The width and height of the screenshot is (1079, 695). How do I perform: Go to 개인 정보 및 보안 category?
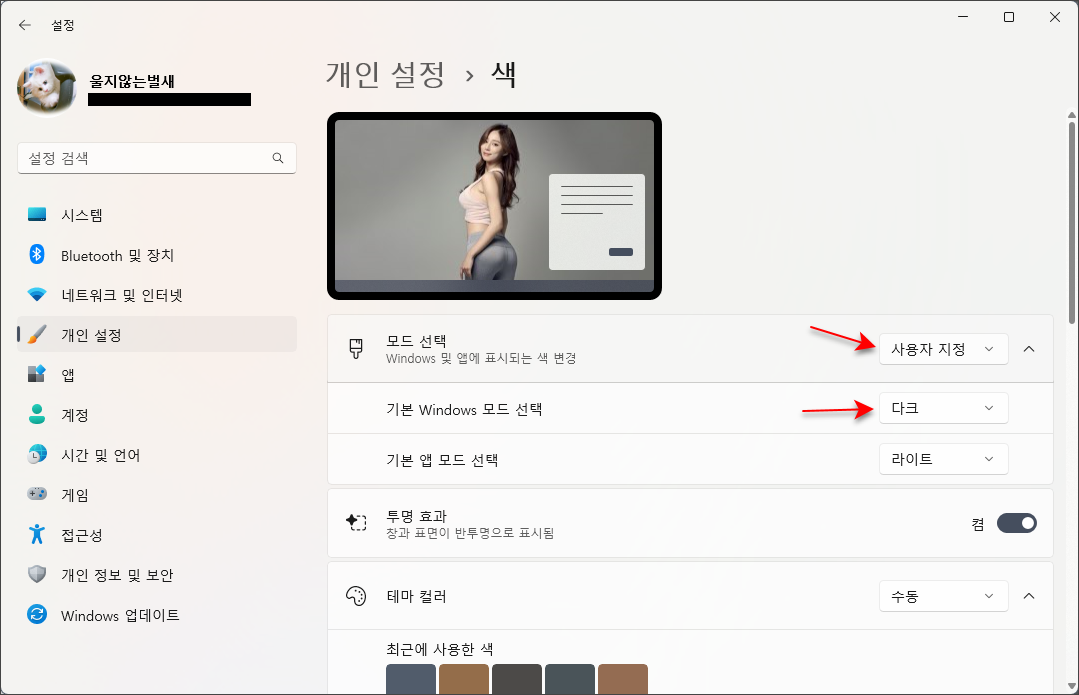[x=157, y=574]
